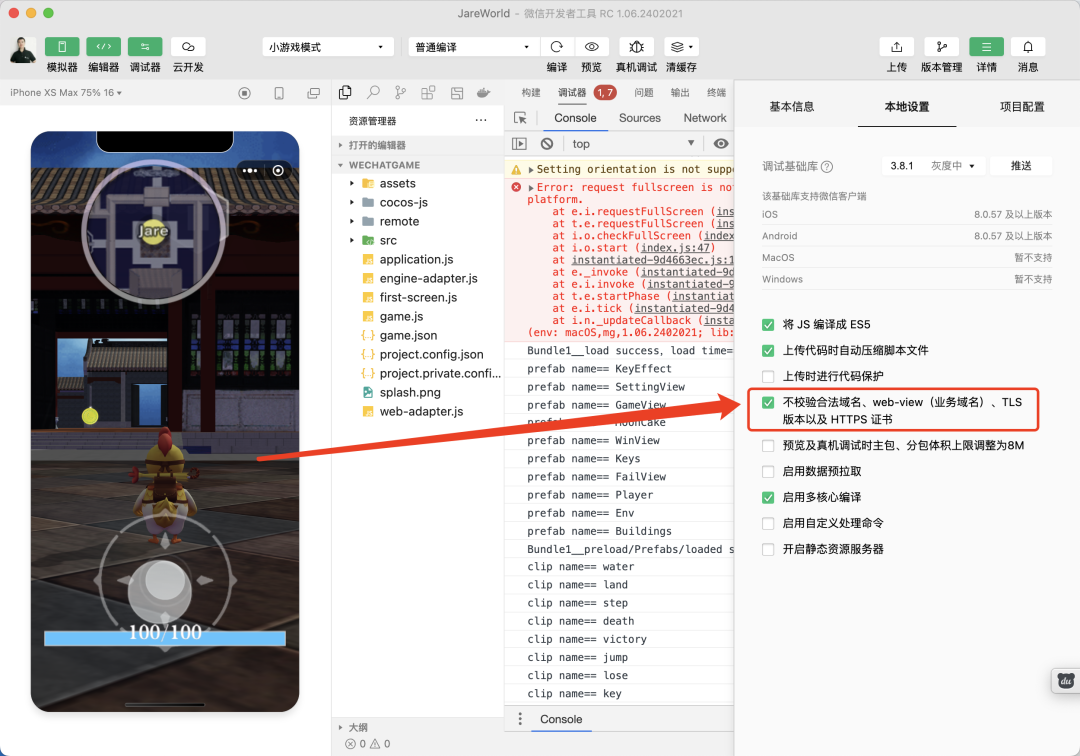
Task: Uncheck 上传代码时自动压缩脚本文件
Action: click(768, 350)
